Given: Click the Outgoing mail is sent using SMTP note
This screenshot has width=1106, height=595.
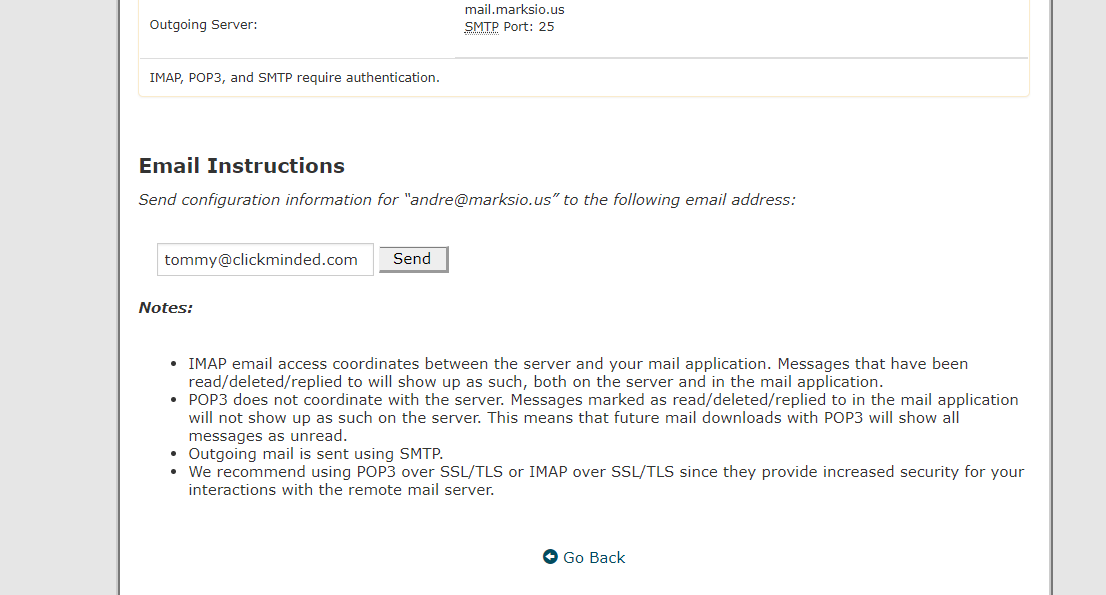Looking at the screenshot, I should [x=315, y=453].
